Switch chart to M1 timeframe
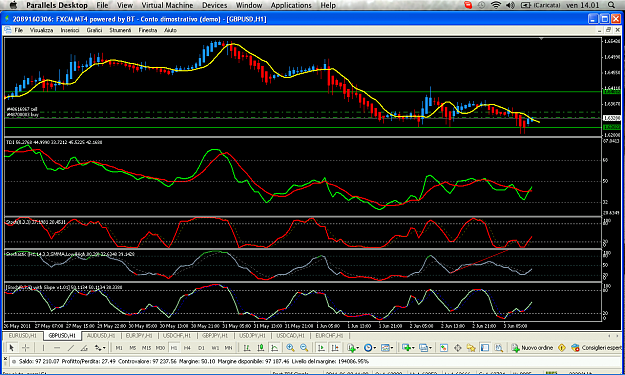This screenshot has width=625, height=375. [x=119, y=348]
